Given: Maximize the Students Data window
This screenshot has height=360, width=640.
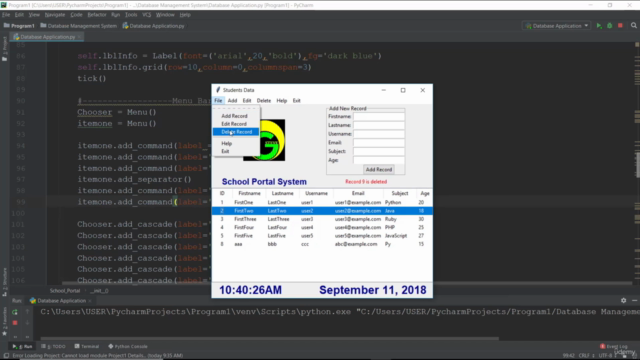Looking at the screenshot, I should [x=403, y=90].
